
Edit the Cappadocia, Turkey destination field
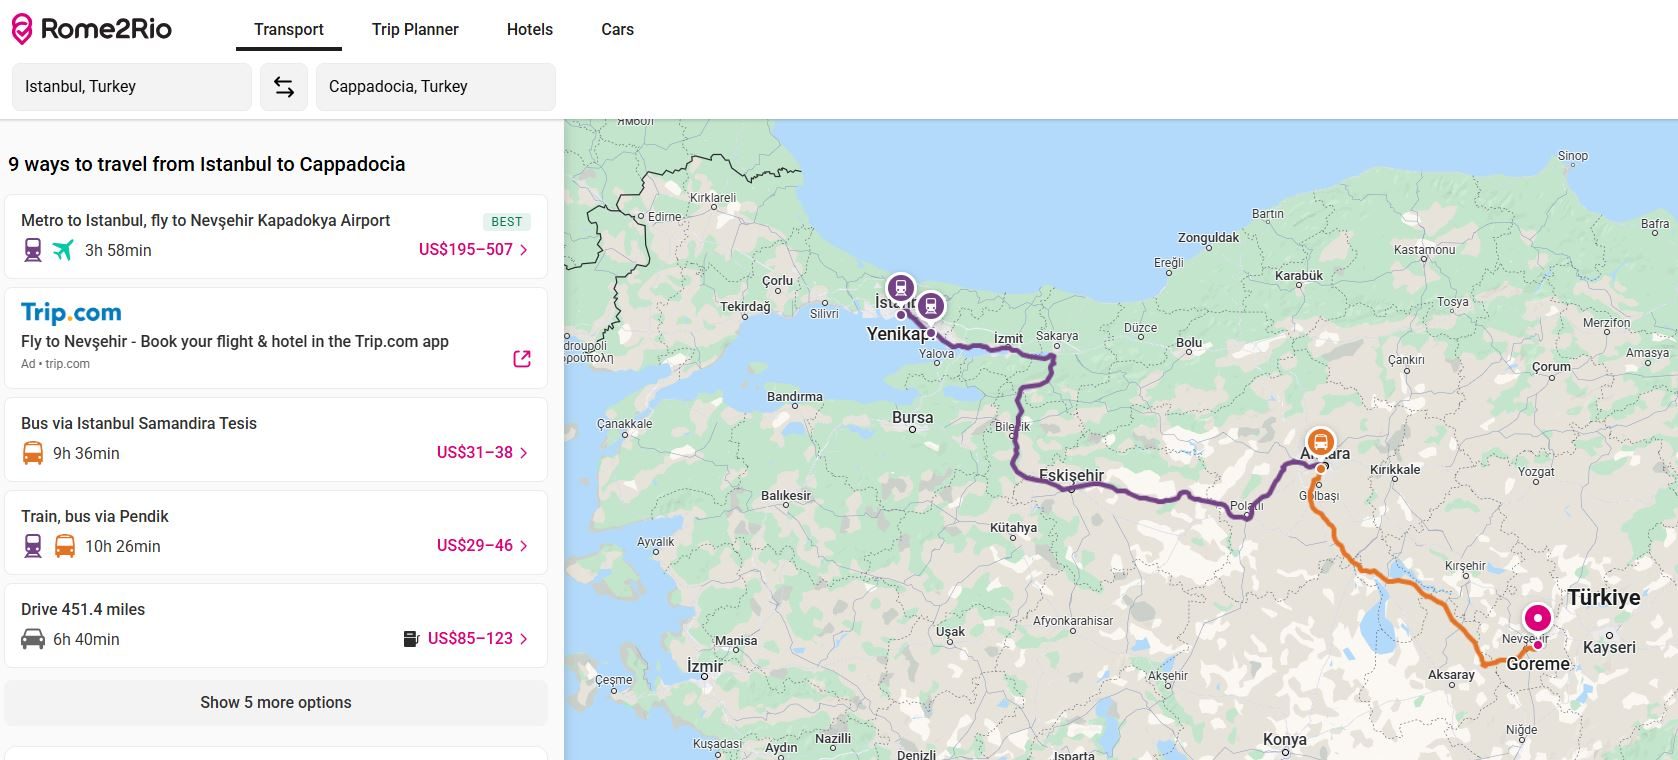435,87
